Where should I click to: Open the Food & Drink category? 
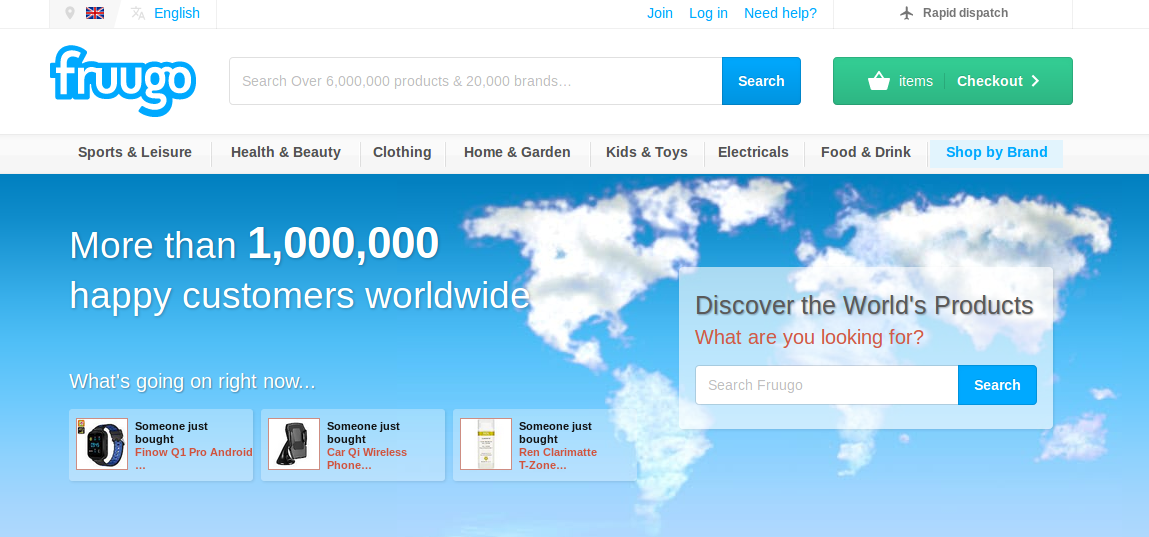865,152
